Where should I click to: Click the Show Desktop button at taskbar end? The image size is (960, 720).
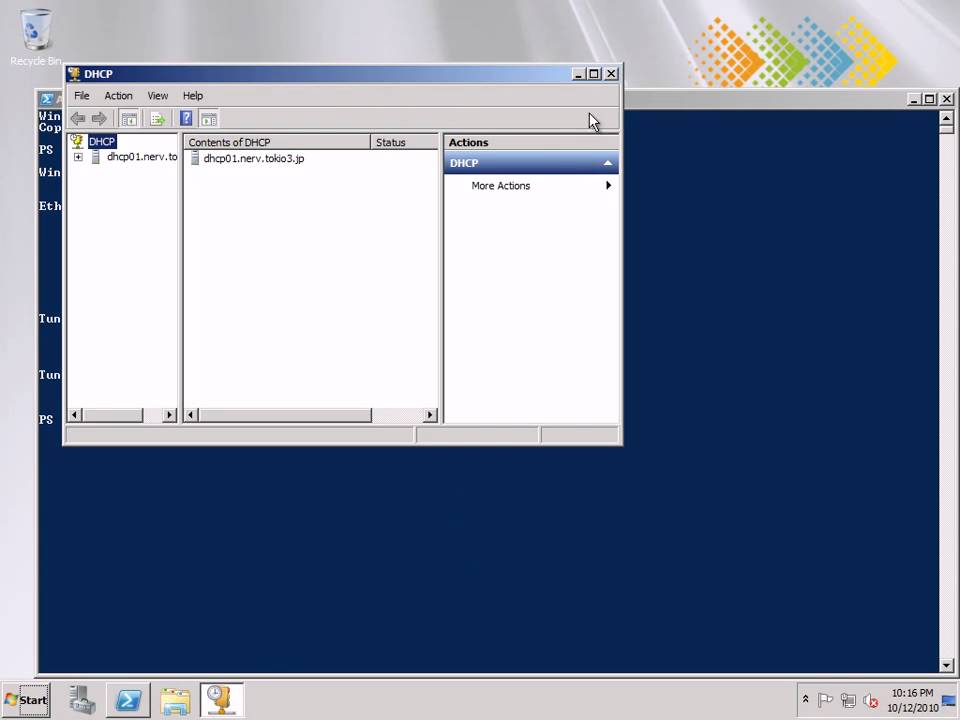pos(950,700)
